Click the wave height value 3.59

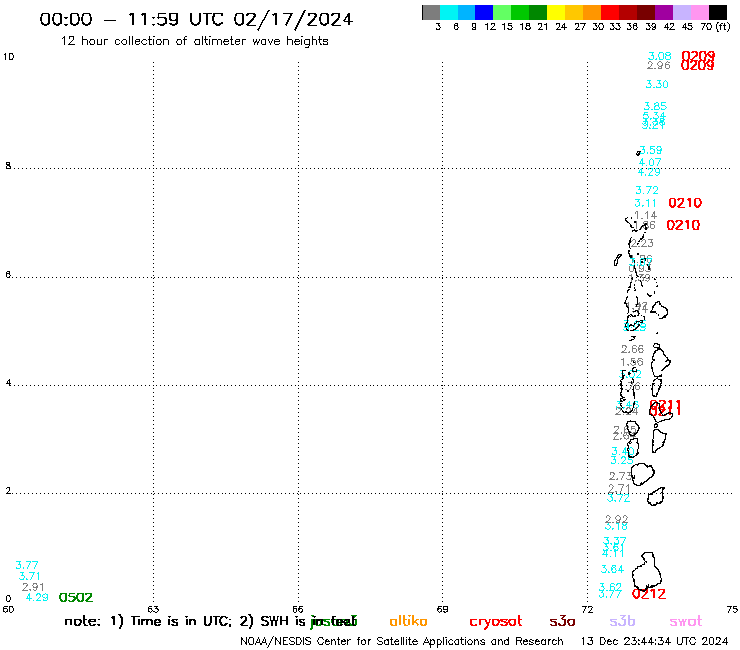[651, 150]
